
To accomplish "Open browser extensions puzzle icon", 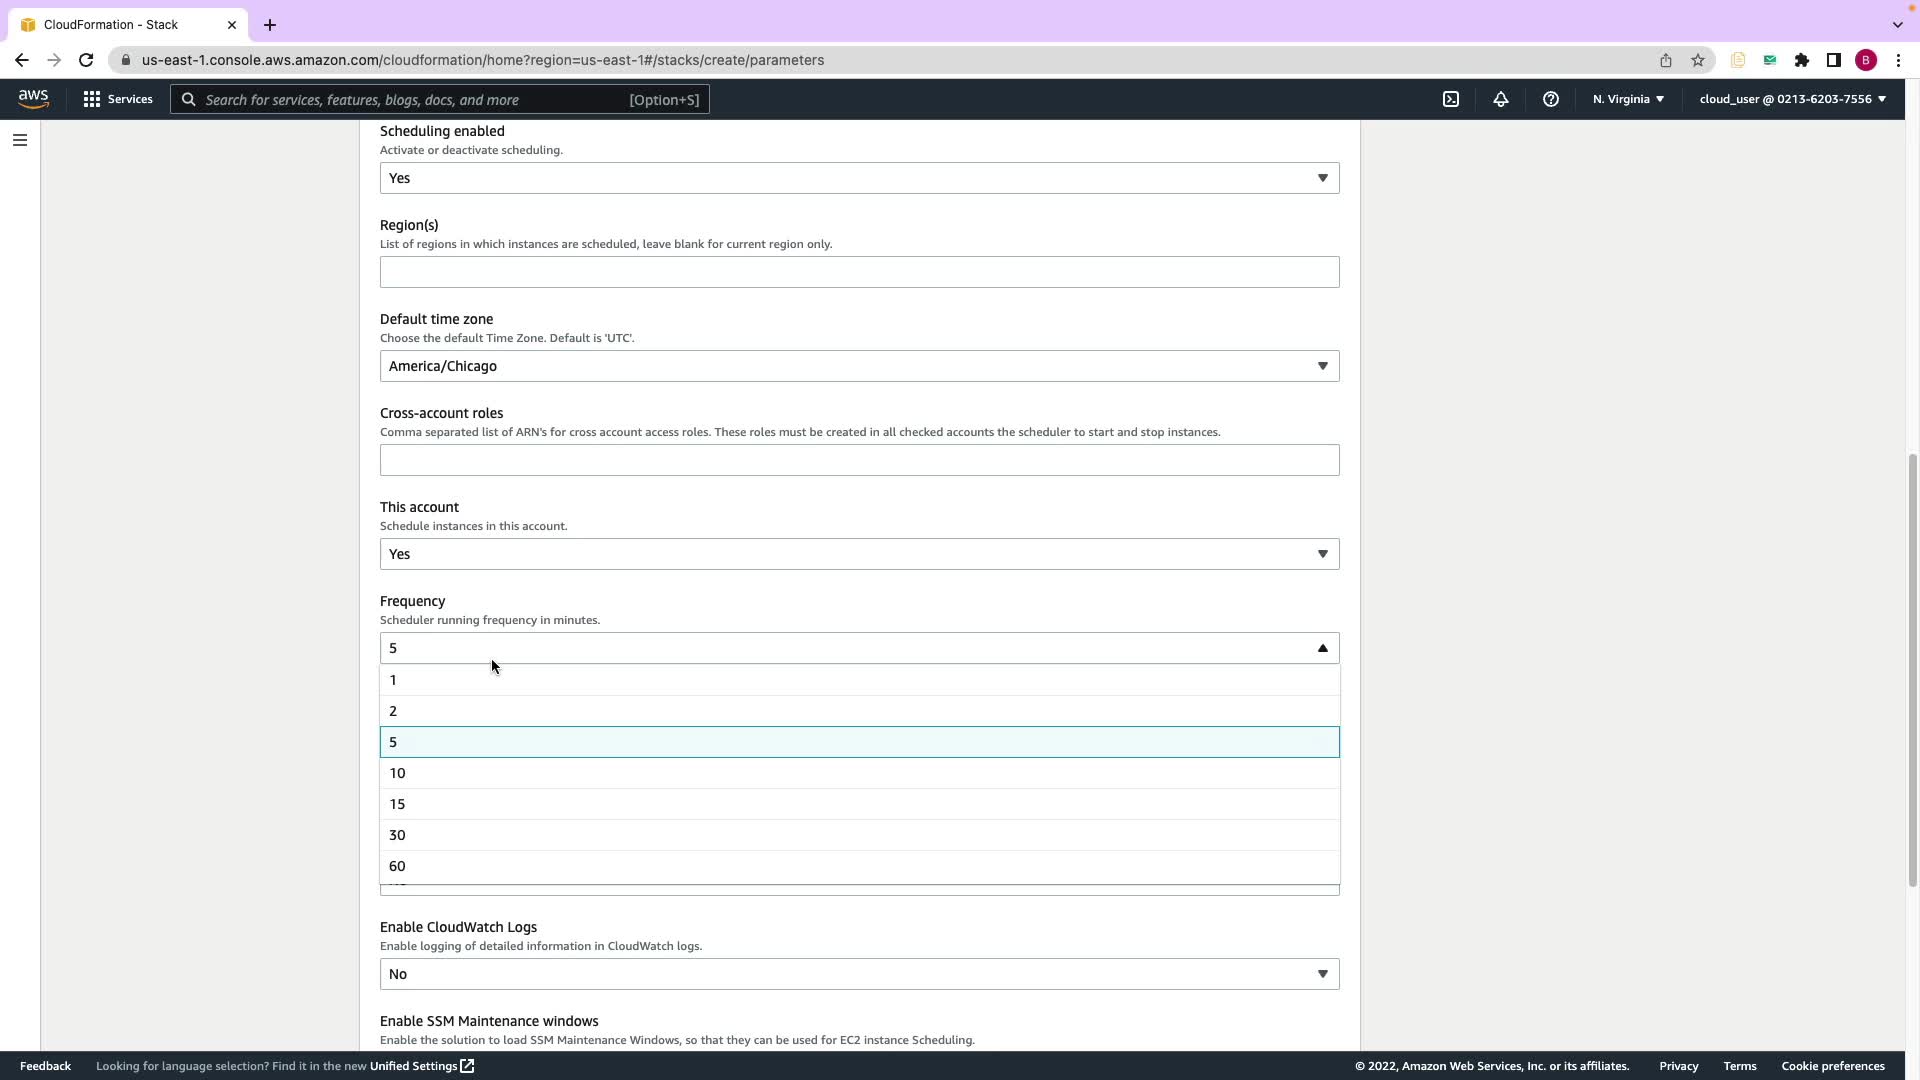I will pyautogui.click(x=1801, y=60).
